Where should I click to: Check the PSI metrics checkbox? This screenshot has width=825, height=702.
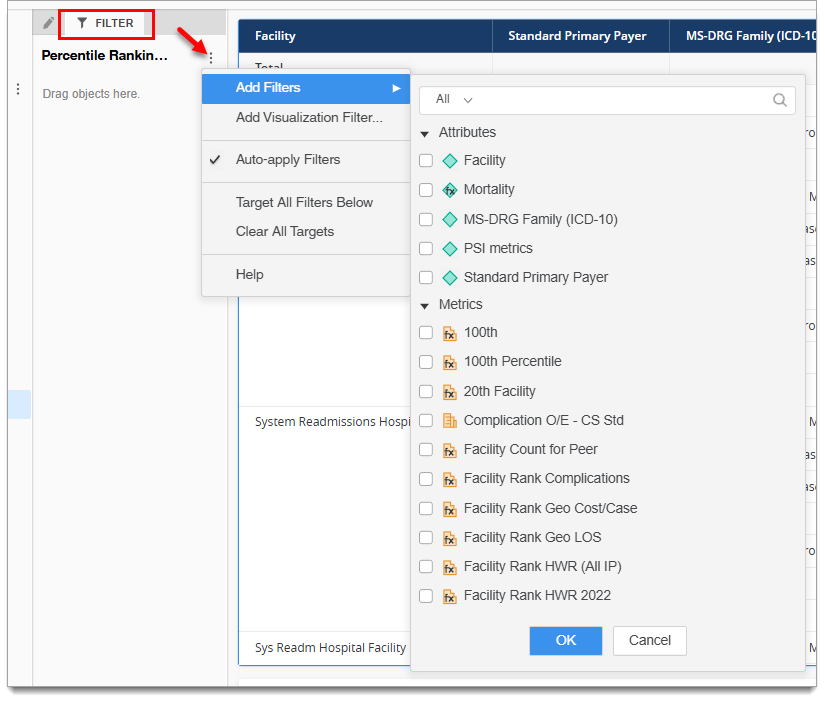pos(426,249)
